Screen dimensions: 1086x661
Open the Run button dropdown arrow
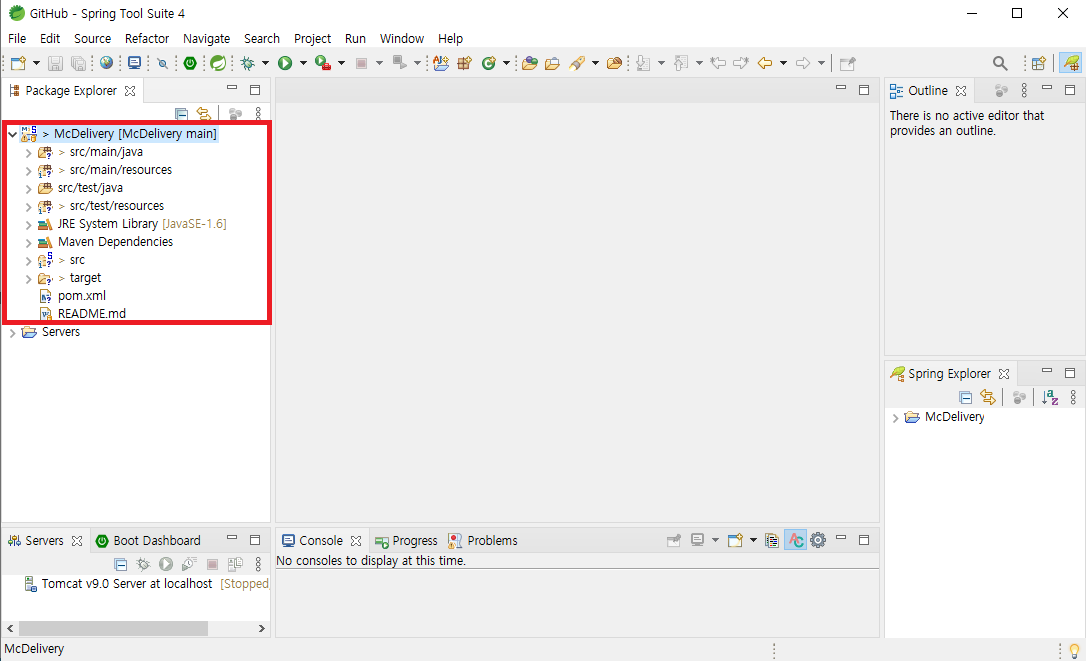(x=303, y=63)
